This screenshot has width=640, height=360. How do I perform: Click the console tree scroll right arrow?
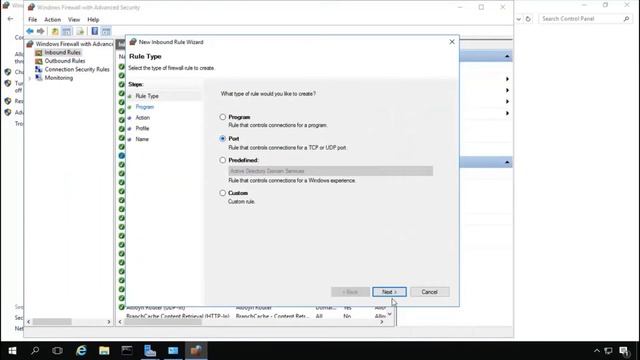coord(109,322)
